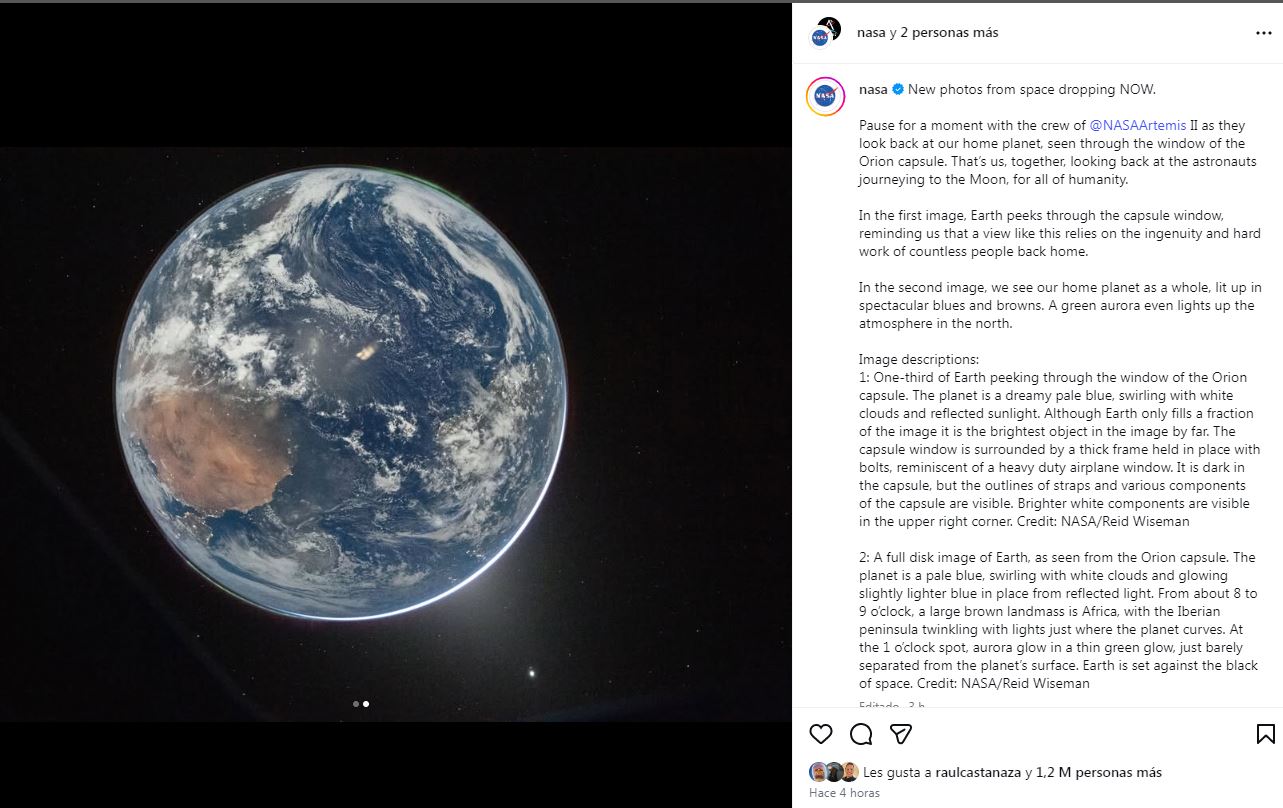Click NASA's story-ring avatar beside the caption
The image size is (1283, 808).
pos(825,96)
